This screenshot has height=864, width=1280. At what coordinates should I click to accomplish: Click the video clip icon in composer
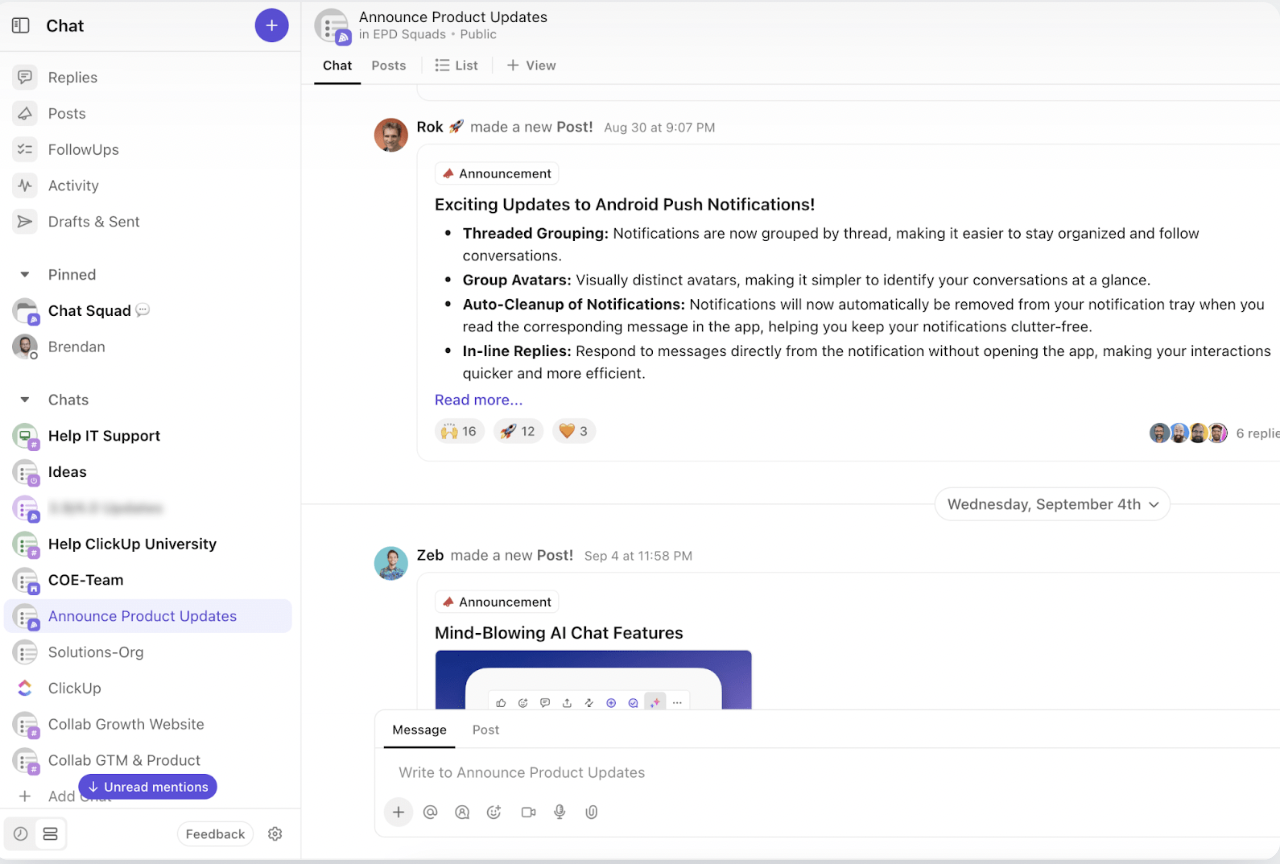528,812
